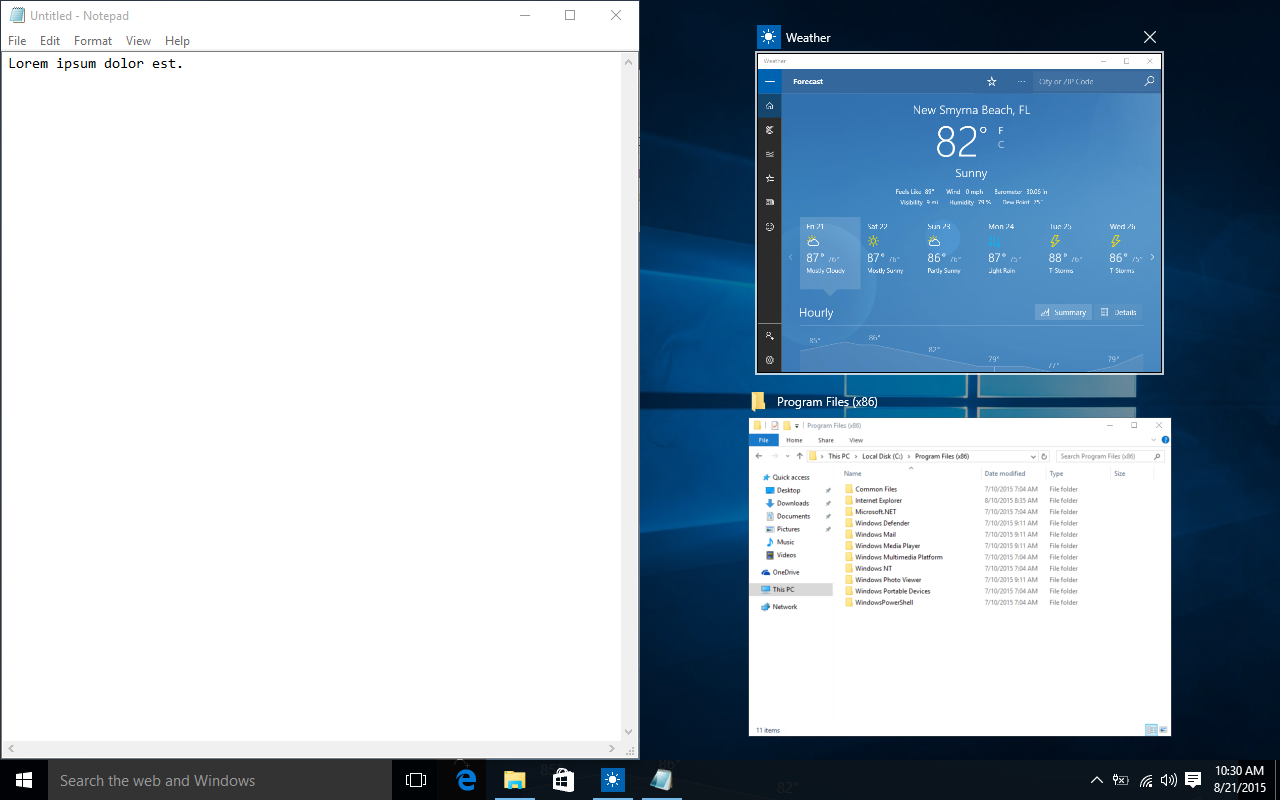The width and height of the screenshot is (1280, 800).
Task: Open File Explorer from the taskbar
Action: (x=514, y=780)
